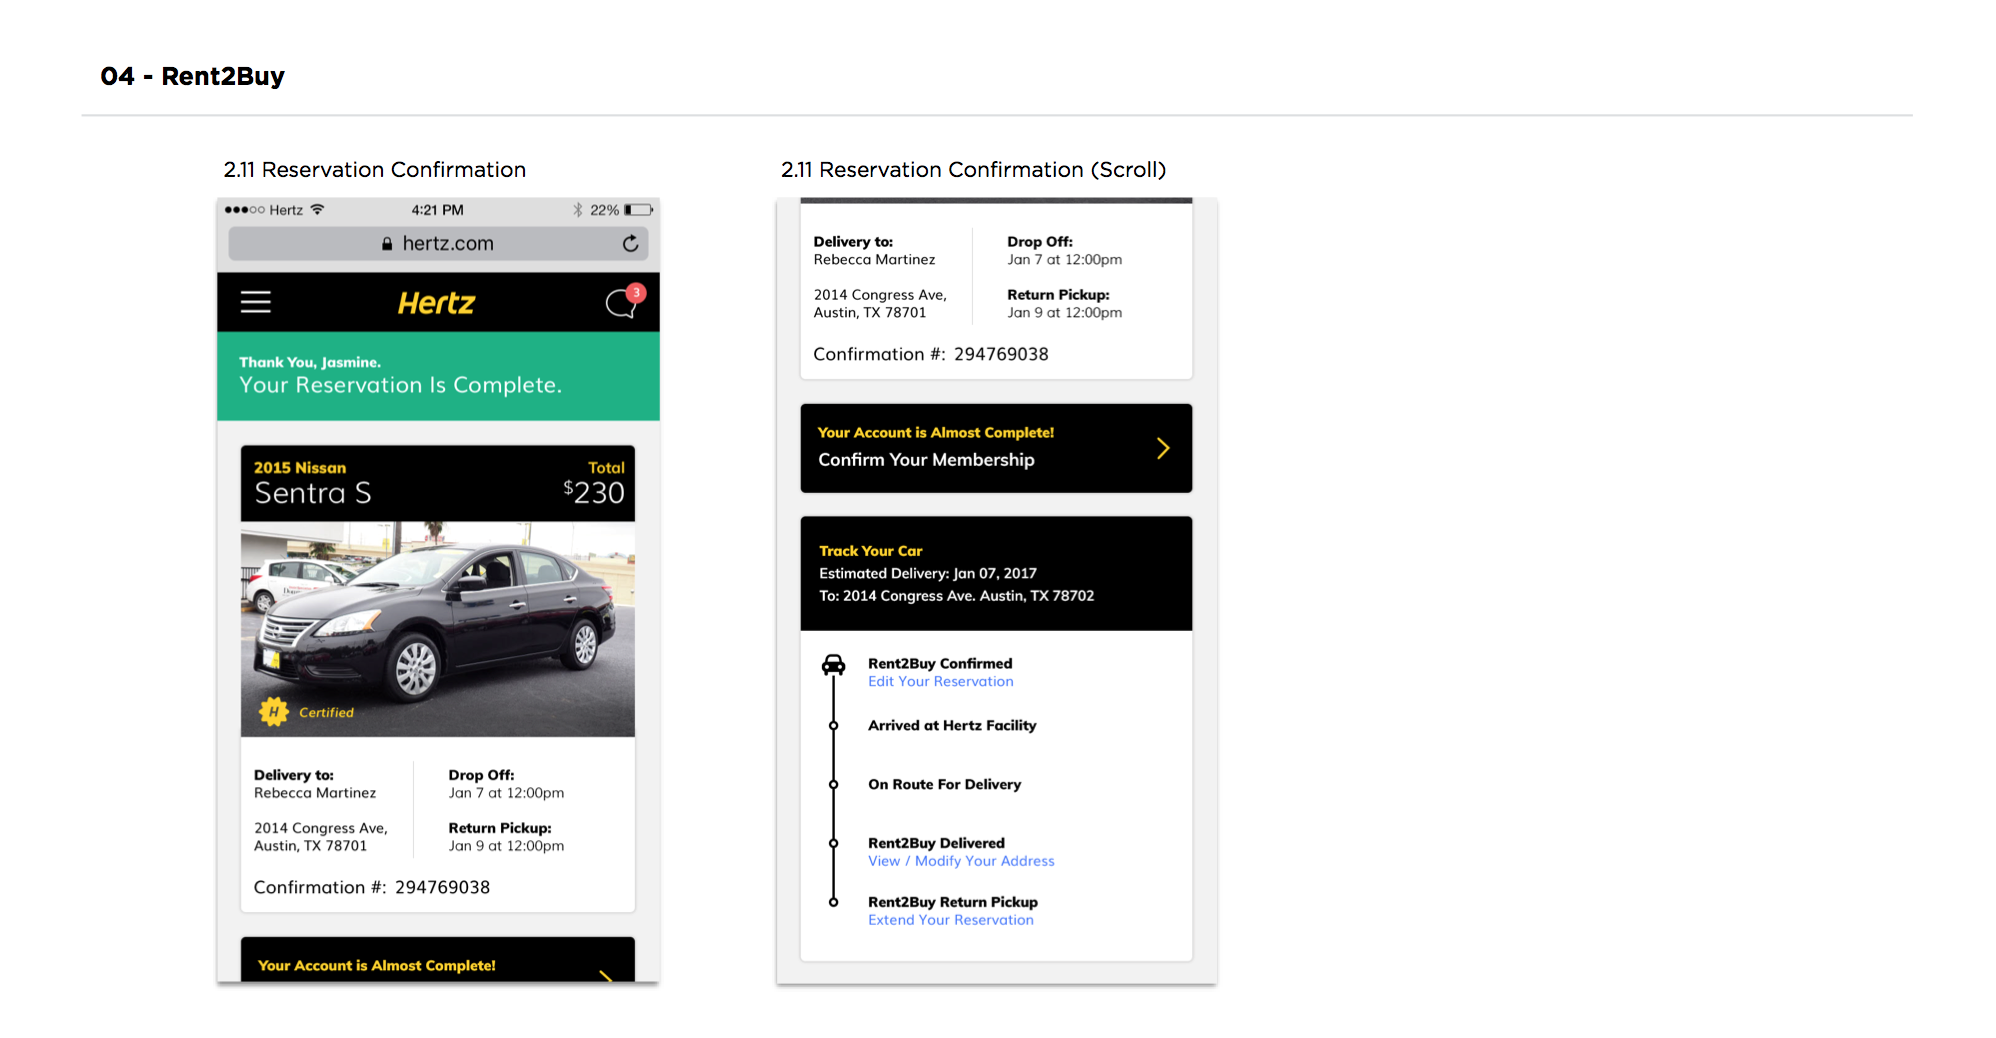This screenshot has width=1996, height=1038.
Task: Click Confirmation # in Scroll screen
Action: [931, 354]
